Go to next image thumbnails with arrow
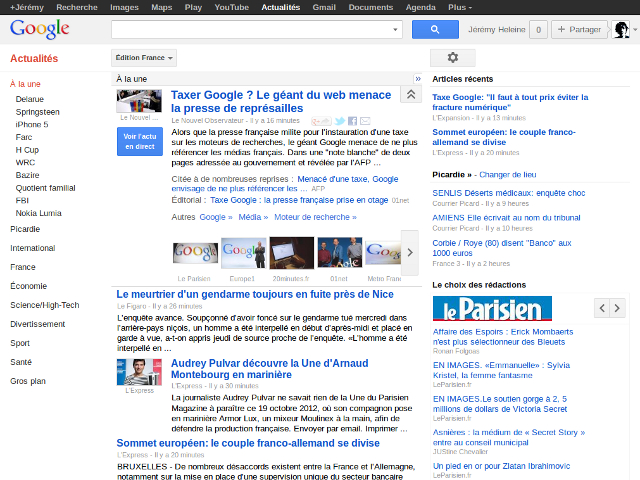Viewport: 640px width, 480px height. pos(410,253)
